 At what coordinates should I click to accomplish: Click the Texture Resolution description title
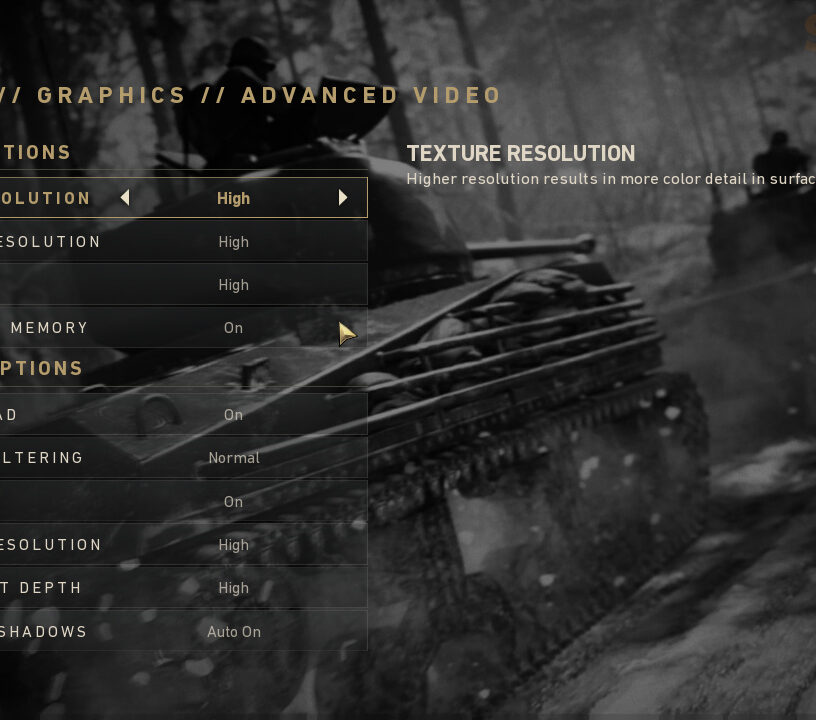(x=520, y=153)
